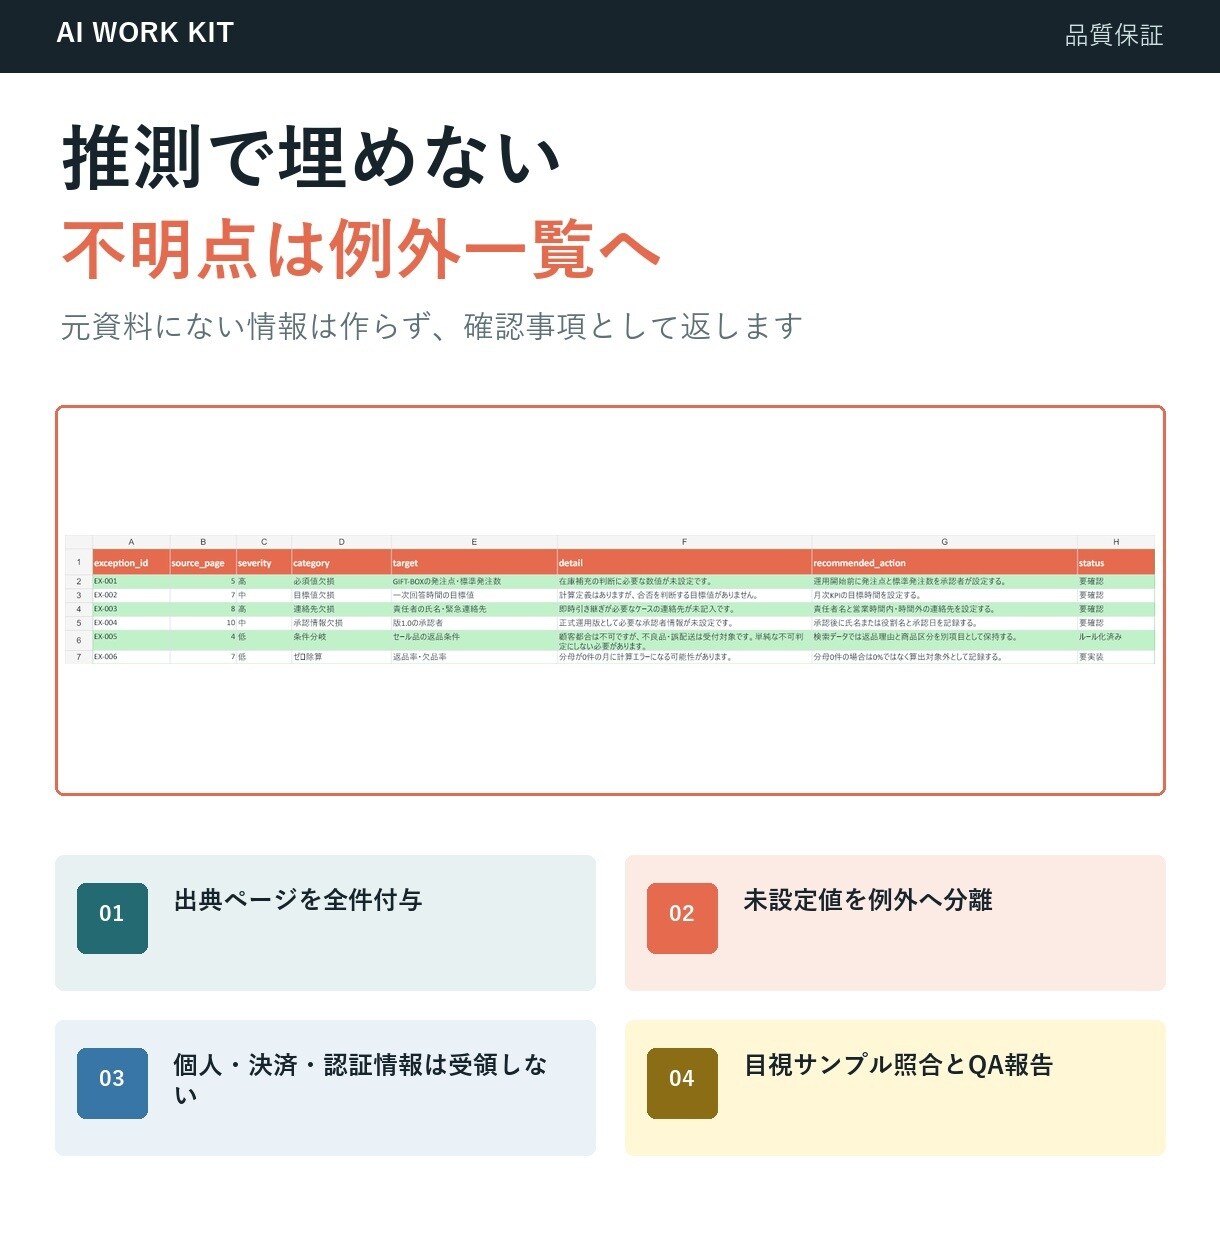Click the detail header cell
The width and height of the screenshot is (1220, 1240).
(x=684, y=562)
